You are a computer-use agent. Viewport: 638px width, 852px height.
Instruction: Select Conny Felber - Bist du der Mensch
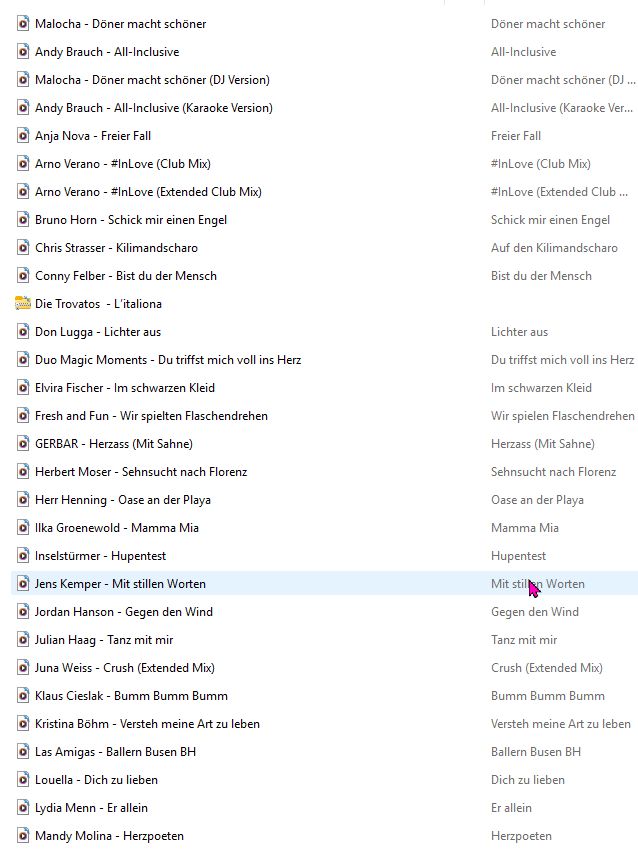(x=125, y=275)
